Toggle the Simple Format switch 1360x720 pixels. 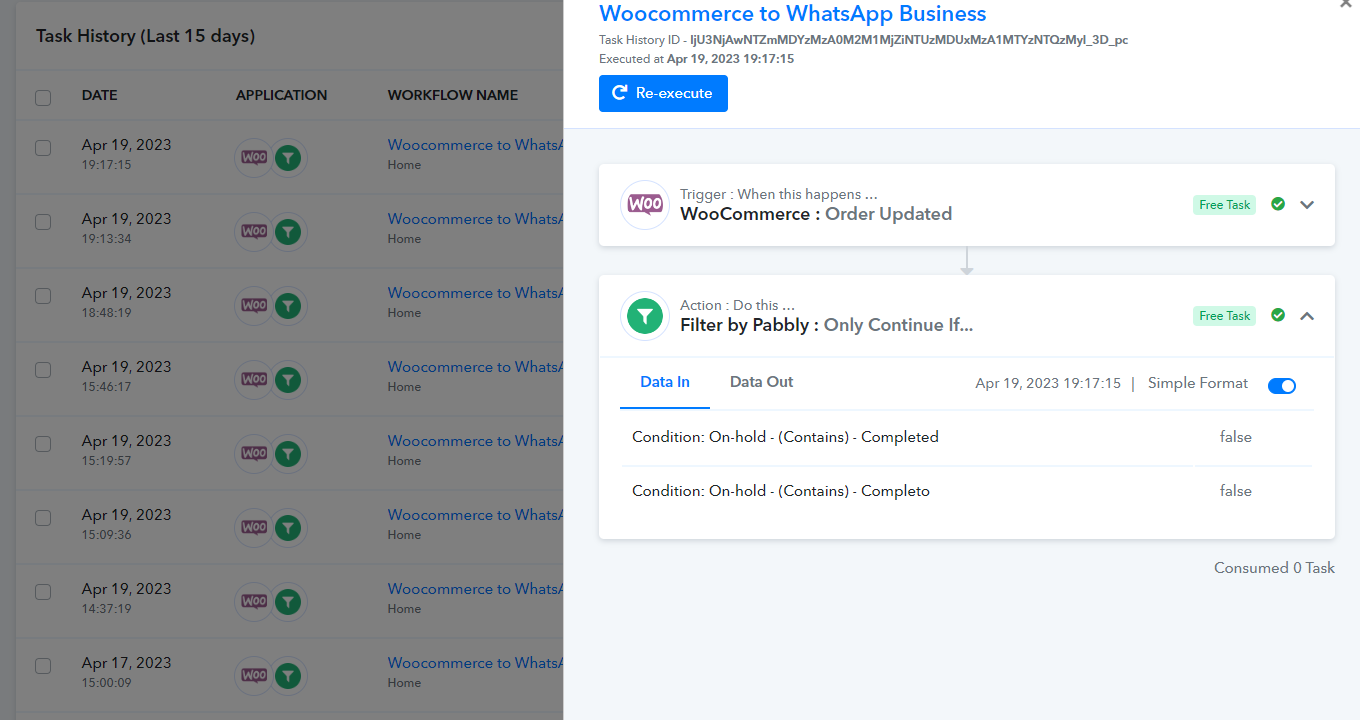coord(1282,386)
